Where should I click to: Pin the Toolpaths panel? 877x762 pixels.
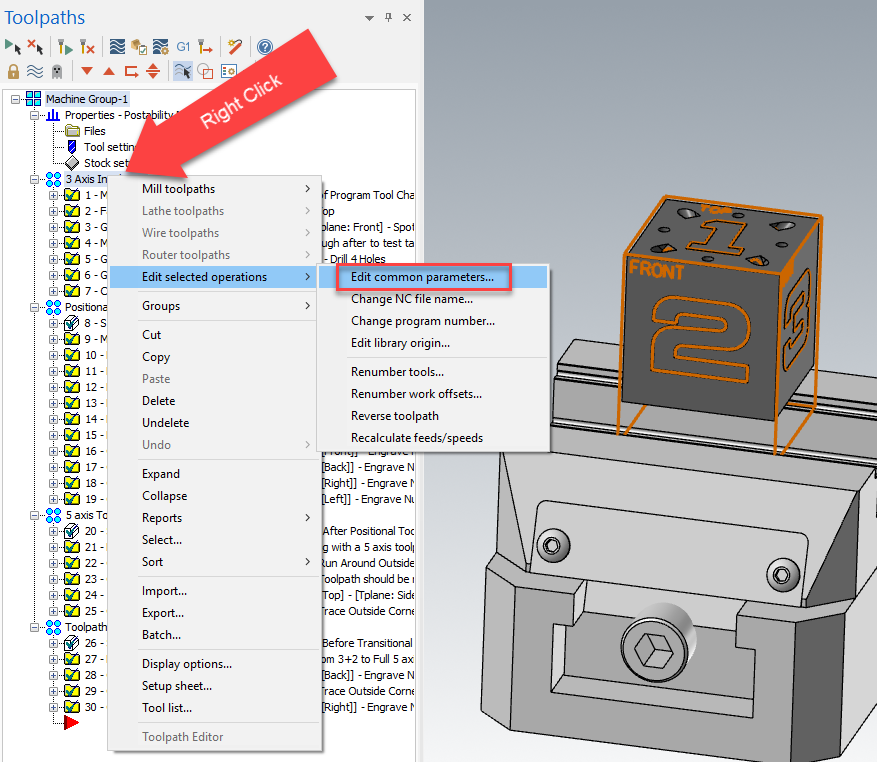(388, 17)
